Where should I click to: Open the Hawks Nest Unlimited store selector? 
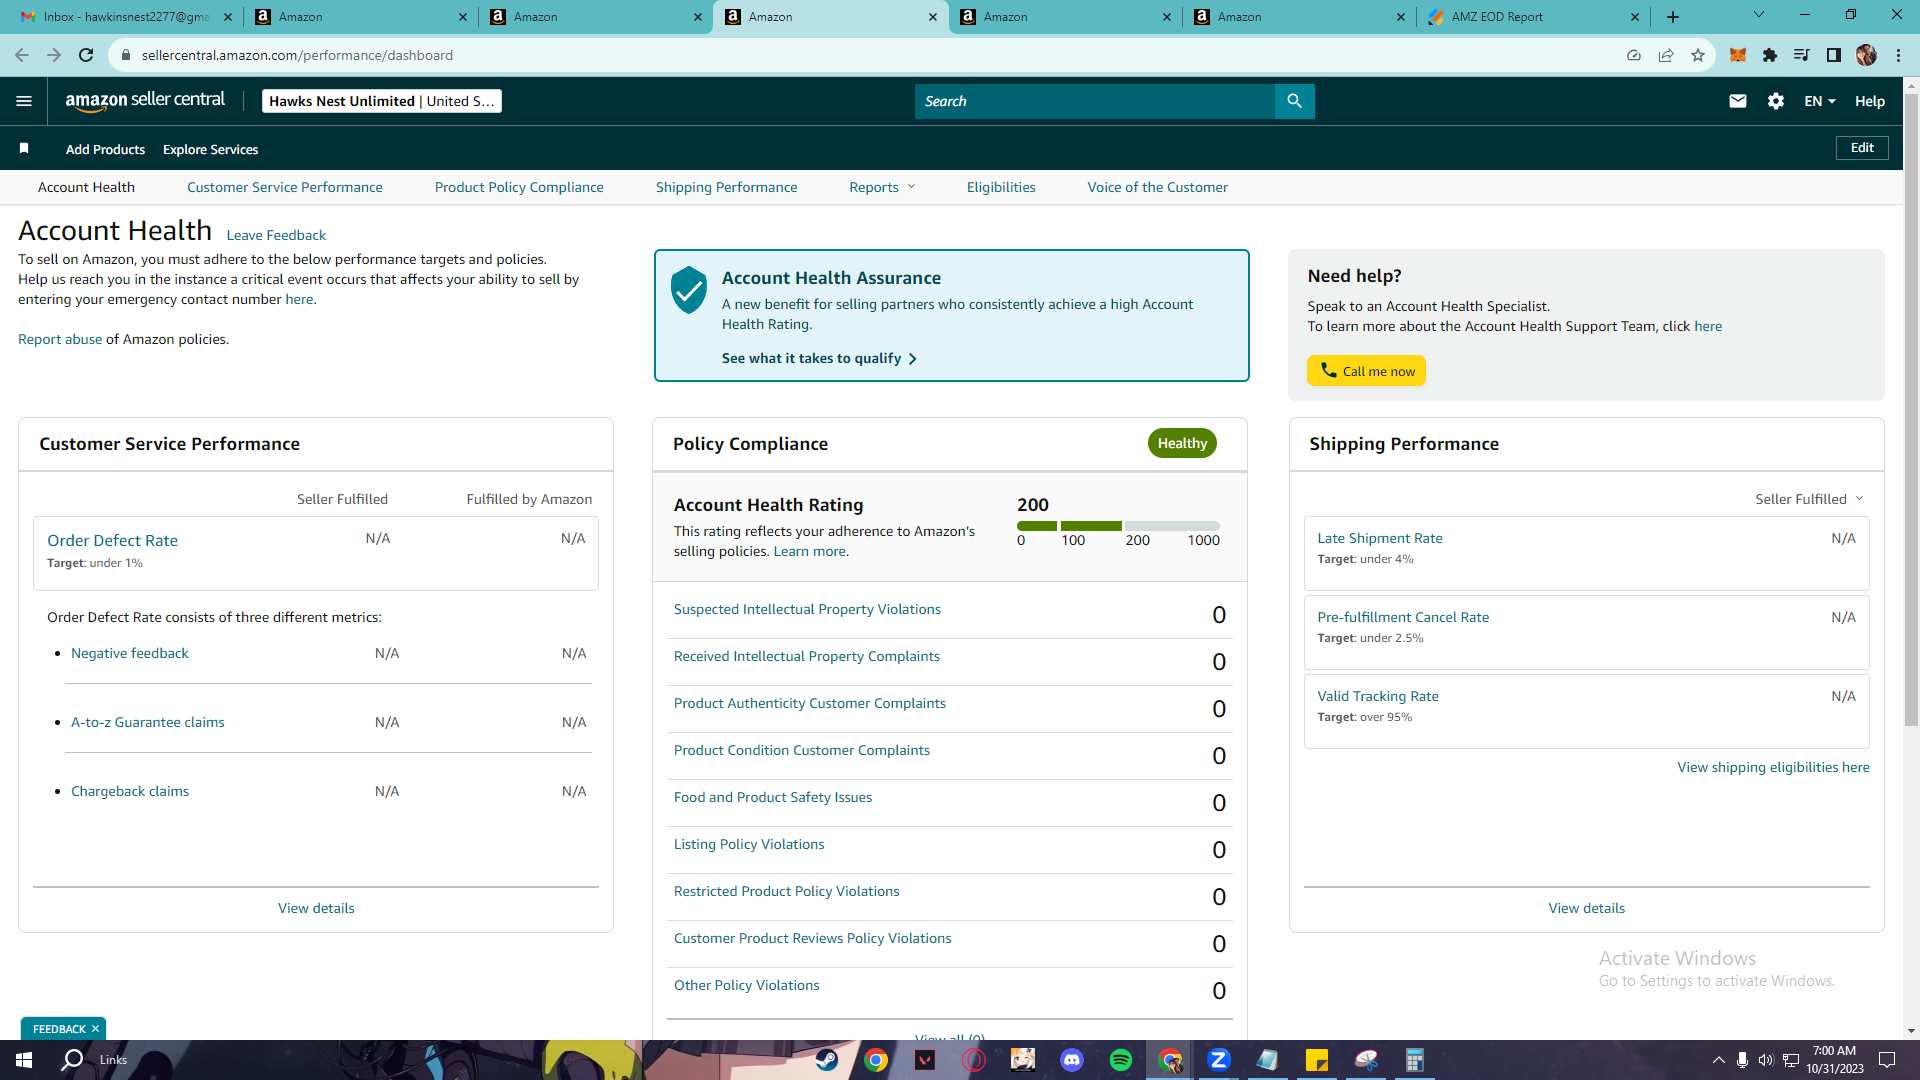tap(382, 101)
